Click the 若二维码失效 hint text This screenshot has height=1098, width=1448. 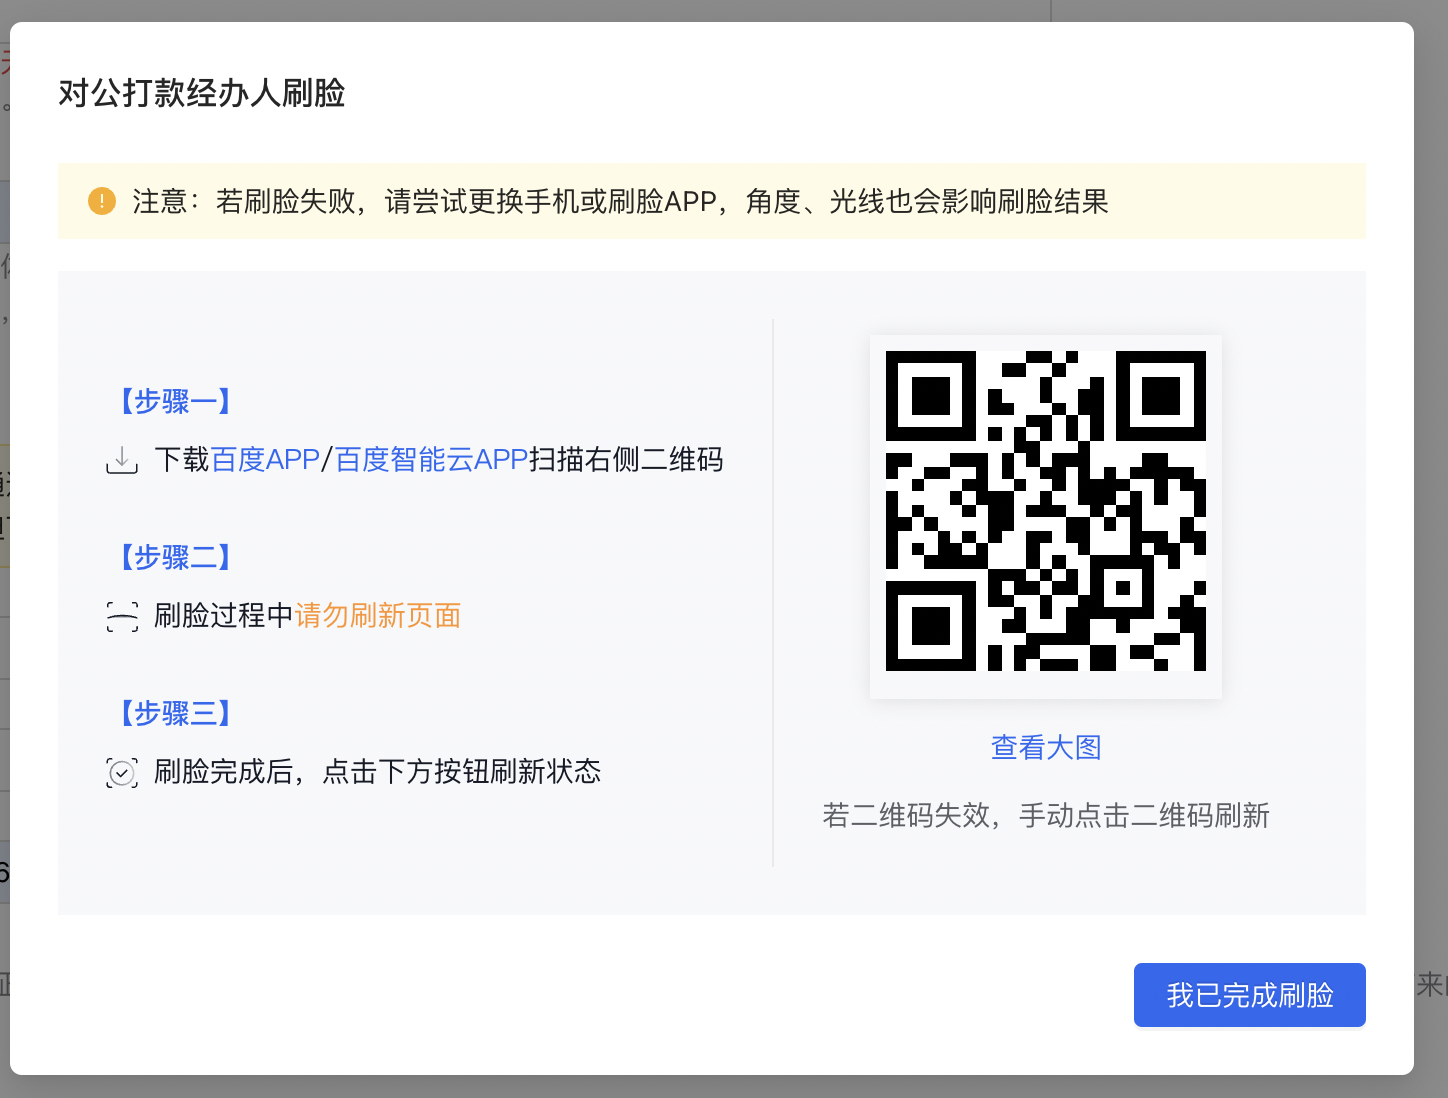click(x=1046, y=815)
